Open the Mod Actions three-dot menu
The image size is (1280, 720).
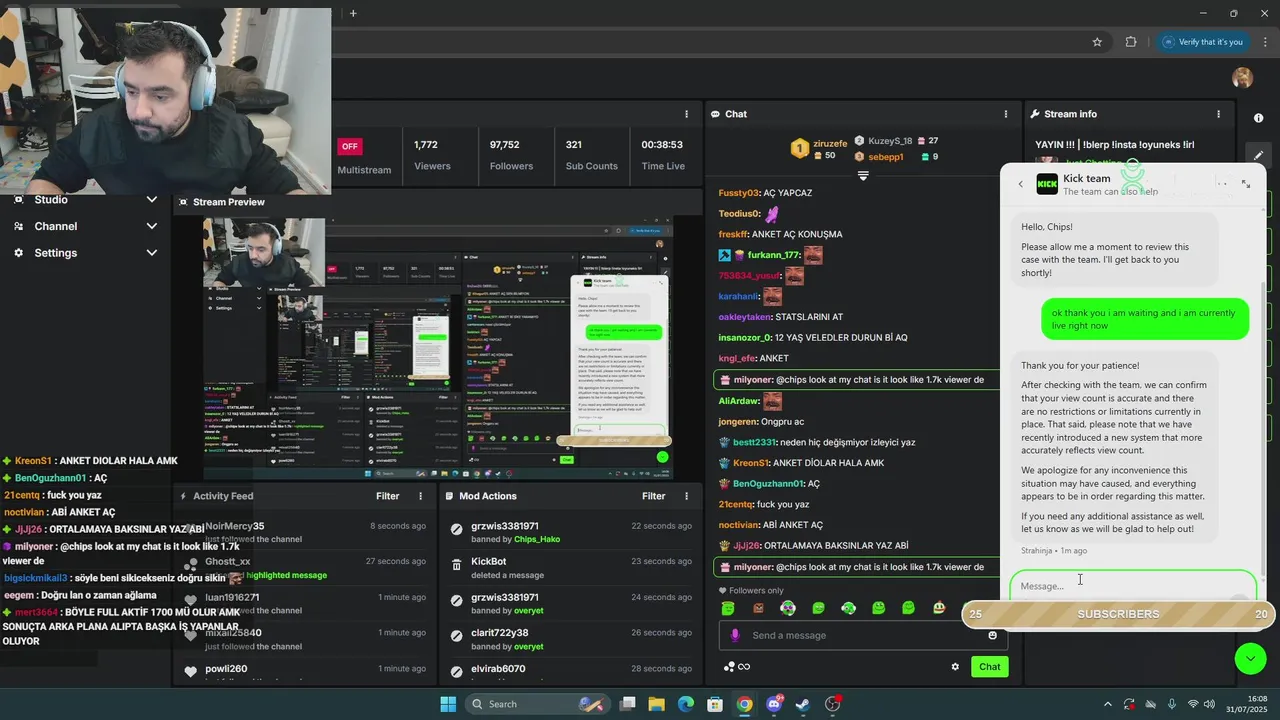tap(686, 496)
